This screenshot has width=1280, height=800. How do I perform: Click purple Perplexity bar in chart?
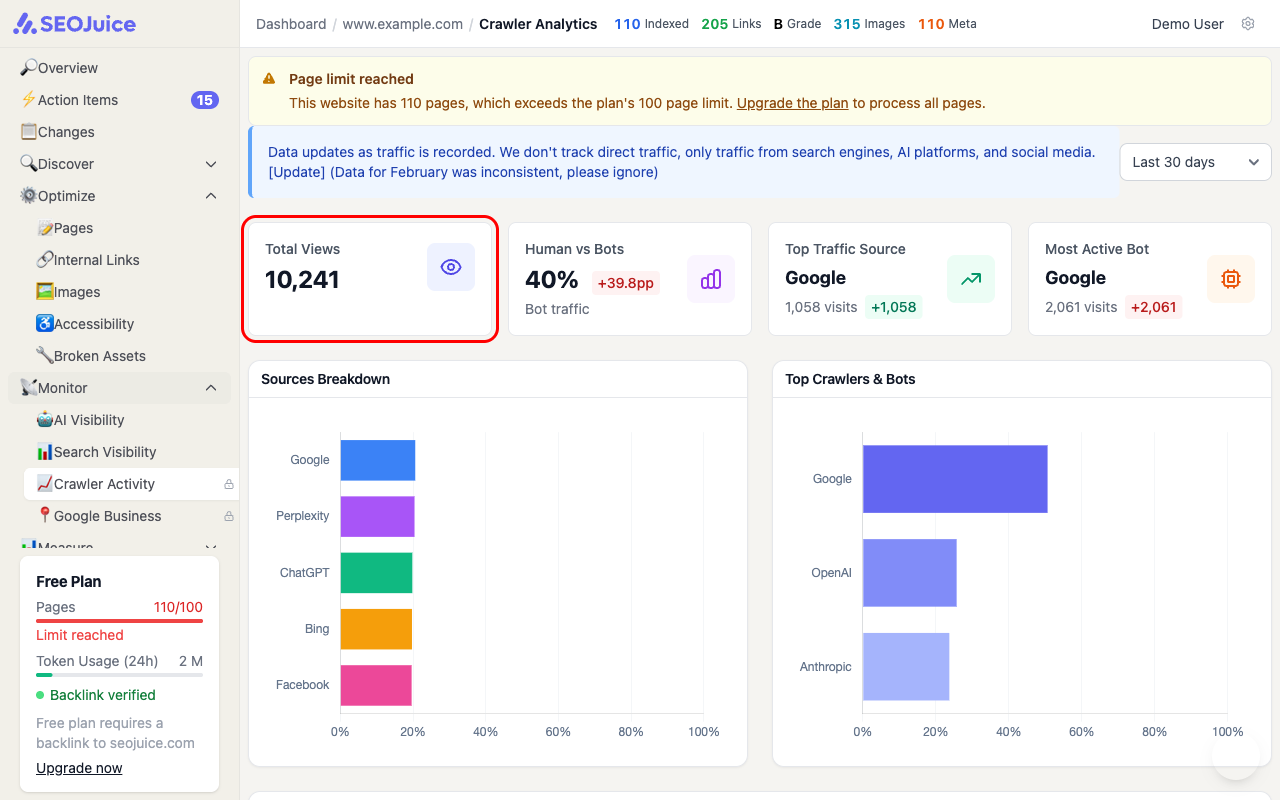378,516
